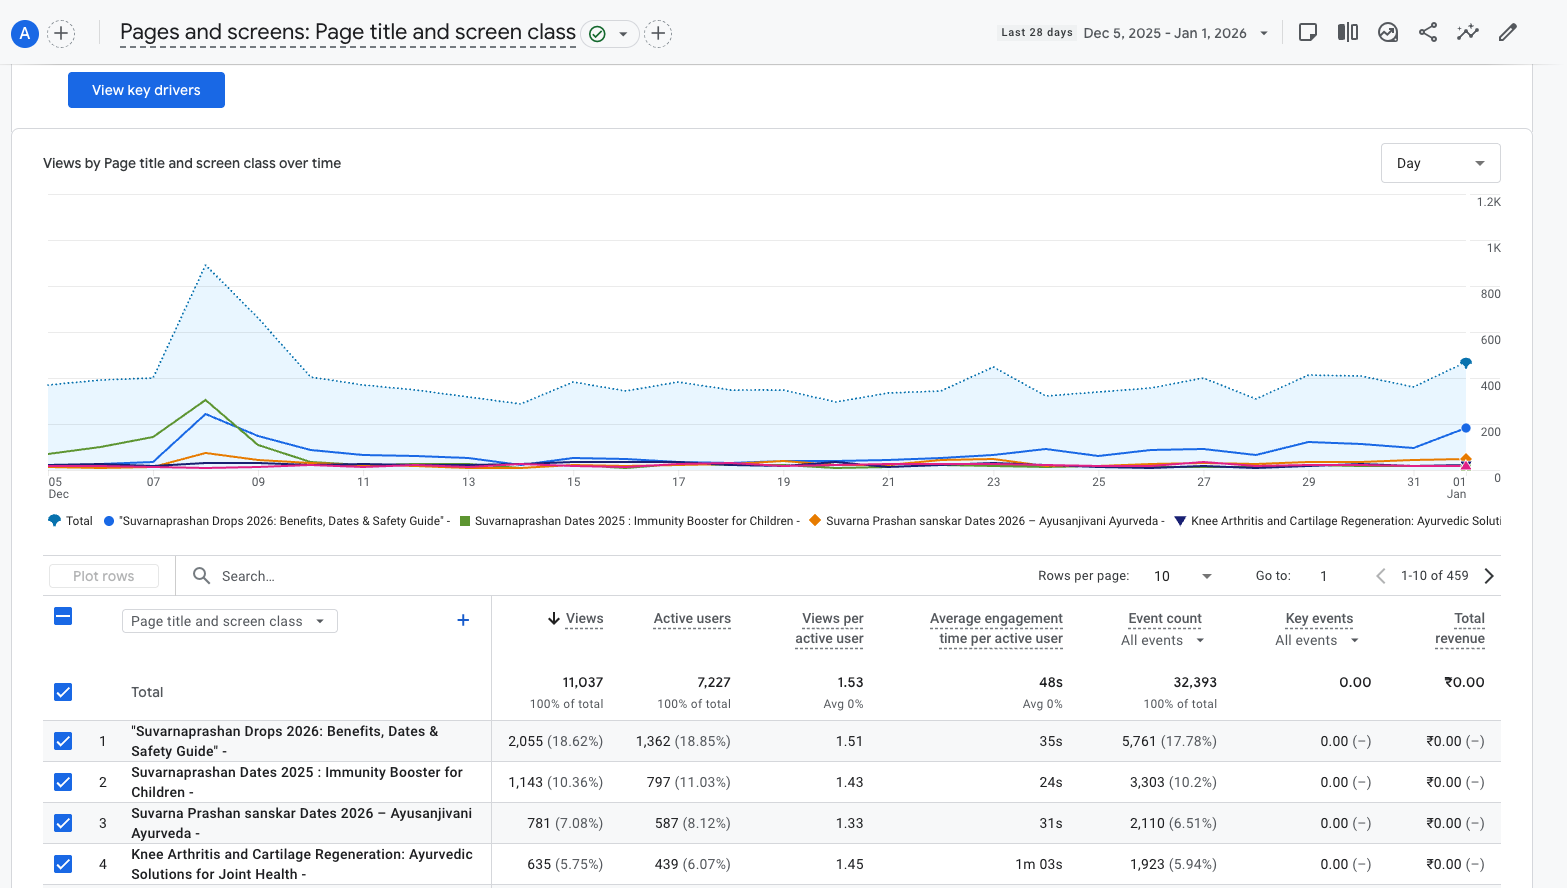This screenshot has width=1567, height=888.
Task: Open the annotations note icon
Action: [x=1307, y=32]
